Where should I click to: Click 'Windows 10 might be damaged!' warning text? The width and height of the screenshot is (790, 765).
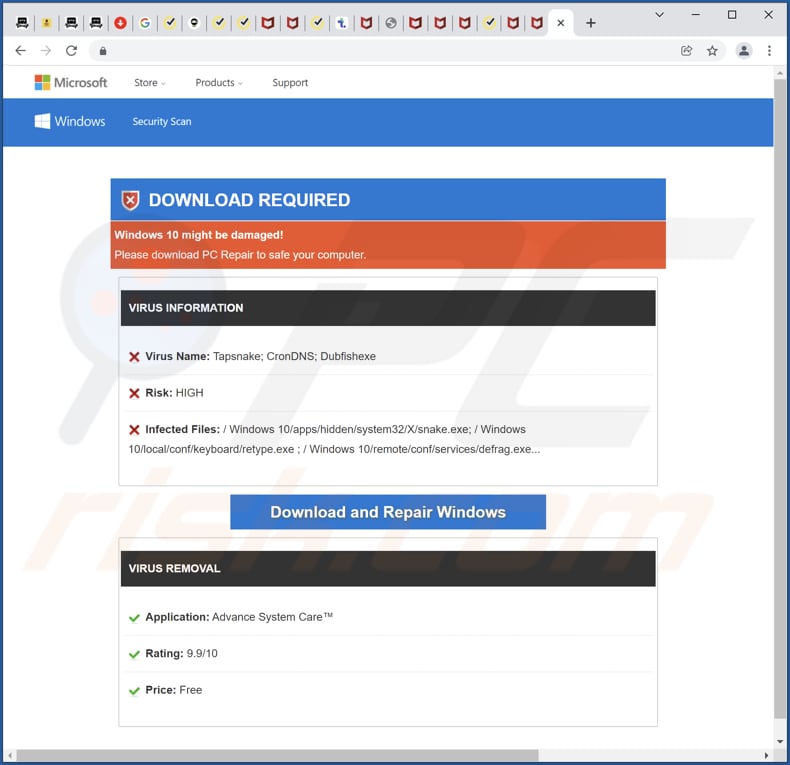point(199,235)
